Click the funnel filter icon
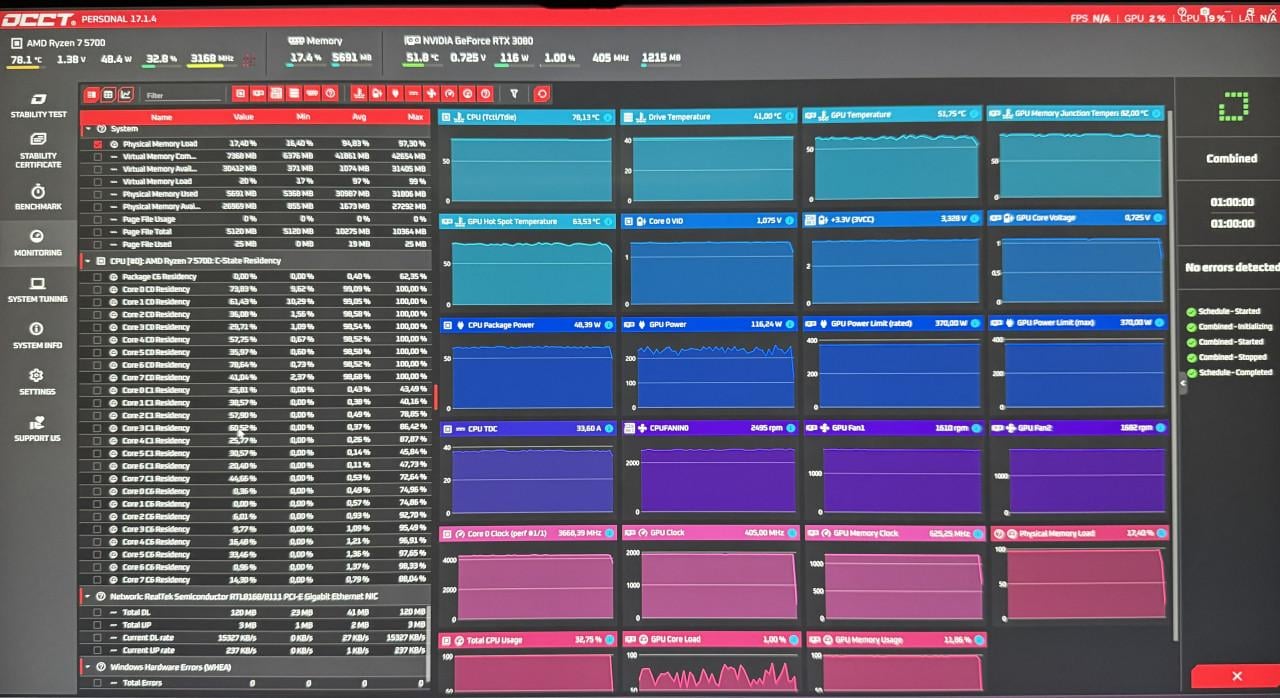Viewport: 1280px width, 698px height. click(514, 93)
